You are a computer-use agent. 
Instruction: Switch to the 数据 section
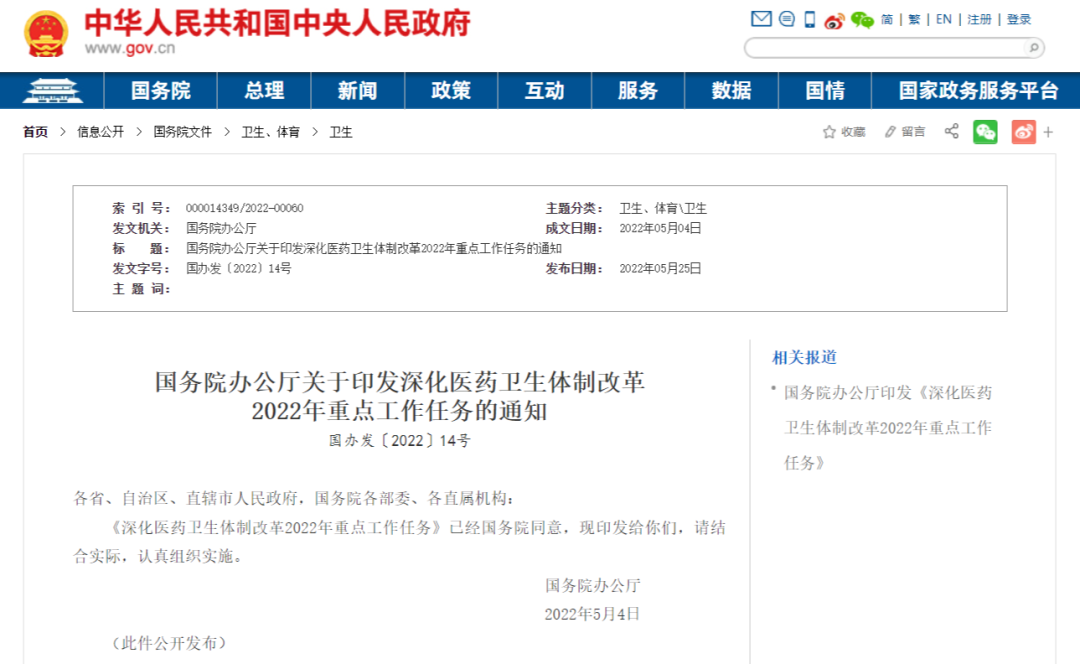pos(730,91)
